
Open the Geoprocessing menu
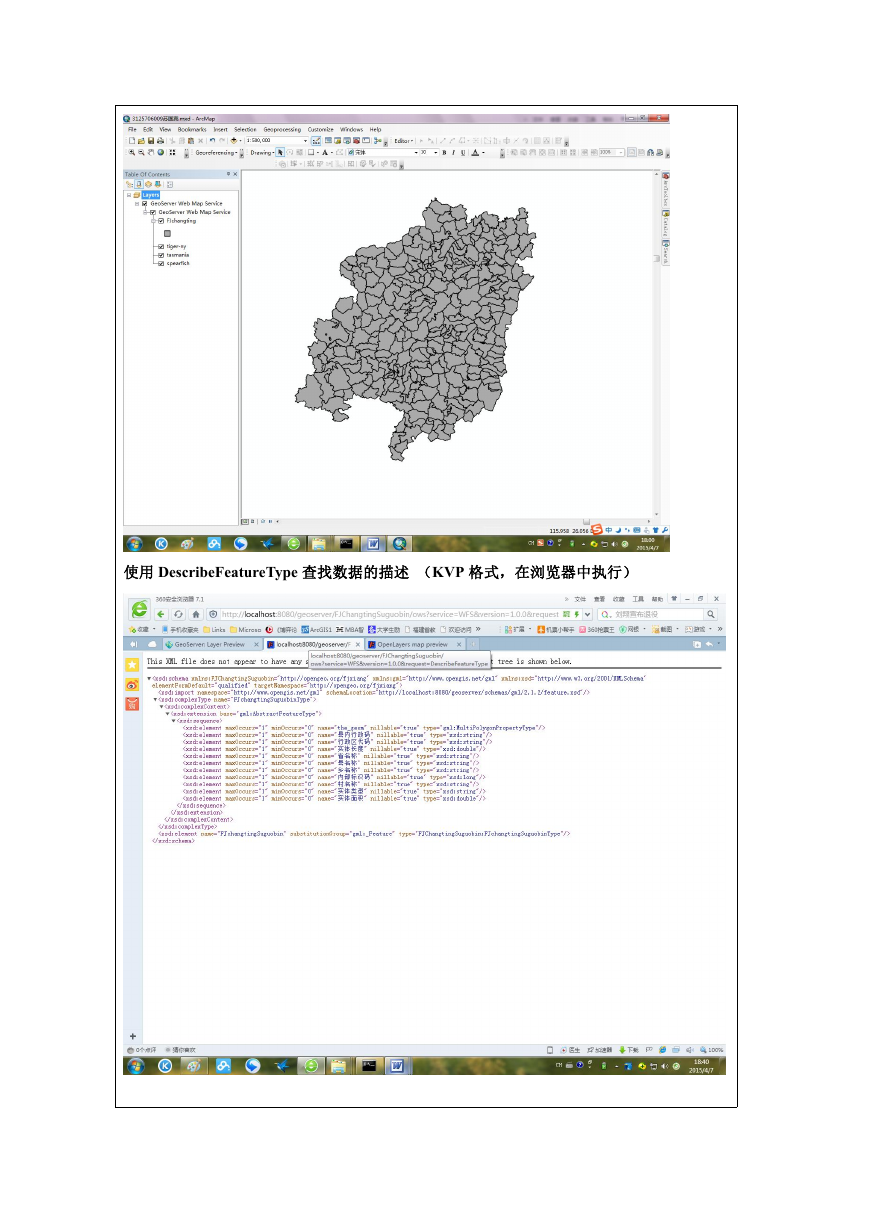coord(282,130)
